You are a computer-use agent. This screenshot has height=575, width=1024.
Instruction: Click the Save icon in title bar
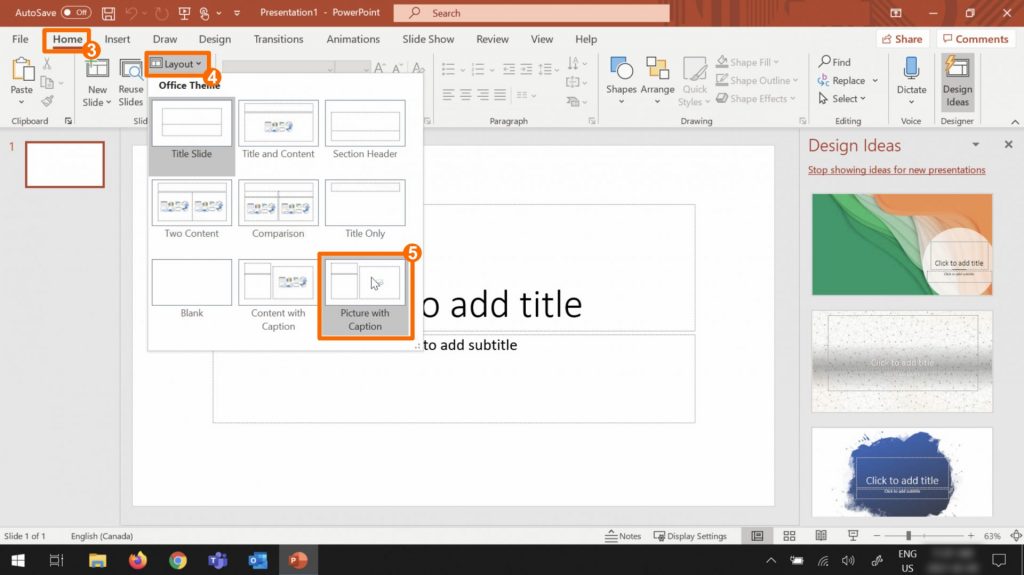point(108,13)
